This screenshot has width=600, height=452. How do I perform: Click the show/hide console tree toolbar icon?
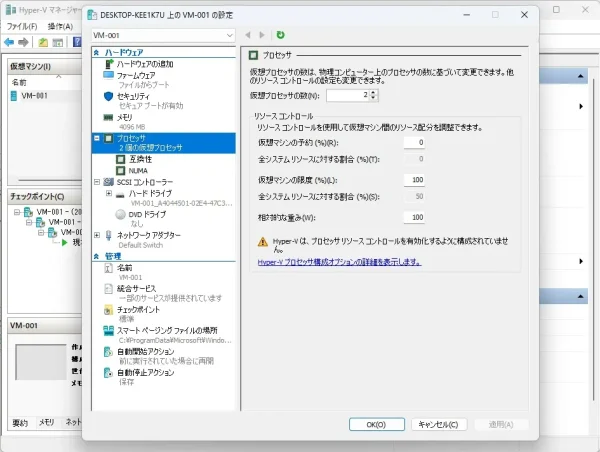(58, 42)
